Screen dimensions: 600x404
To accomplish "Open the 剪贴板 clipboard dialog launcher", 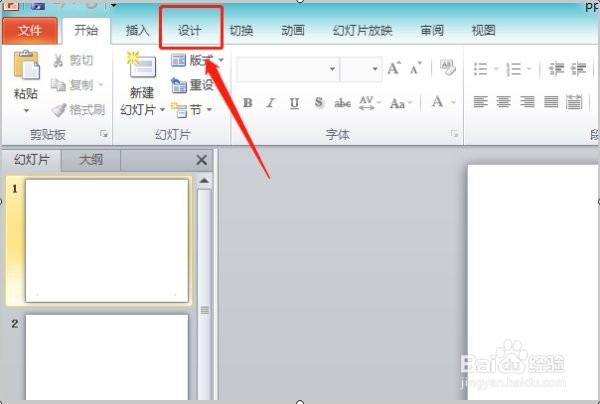I will [x=104, y=134].
